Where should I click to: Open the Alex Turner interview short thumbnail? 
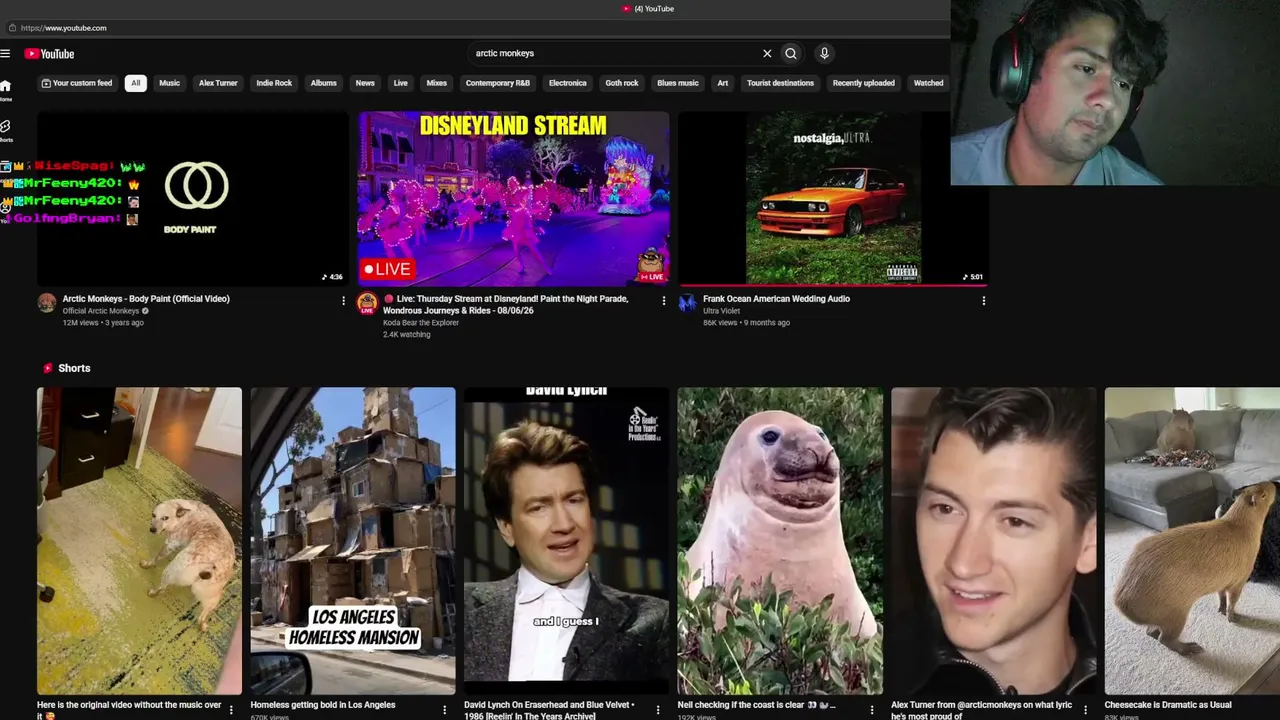click(994, 541)
